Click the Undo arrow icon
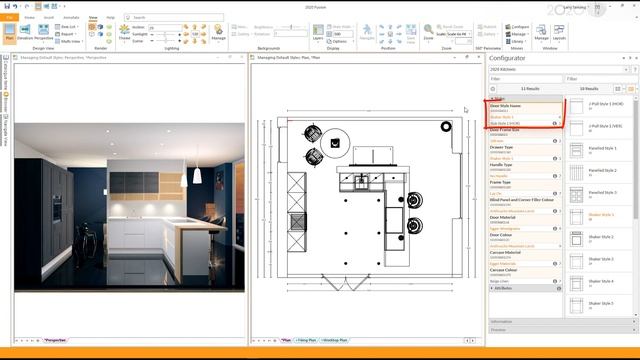 pos(15,7)
